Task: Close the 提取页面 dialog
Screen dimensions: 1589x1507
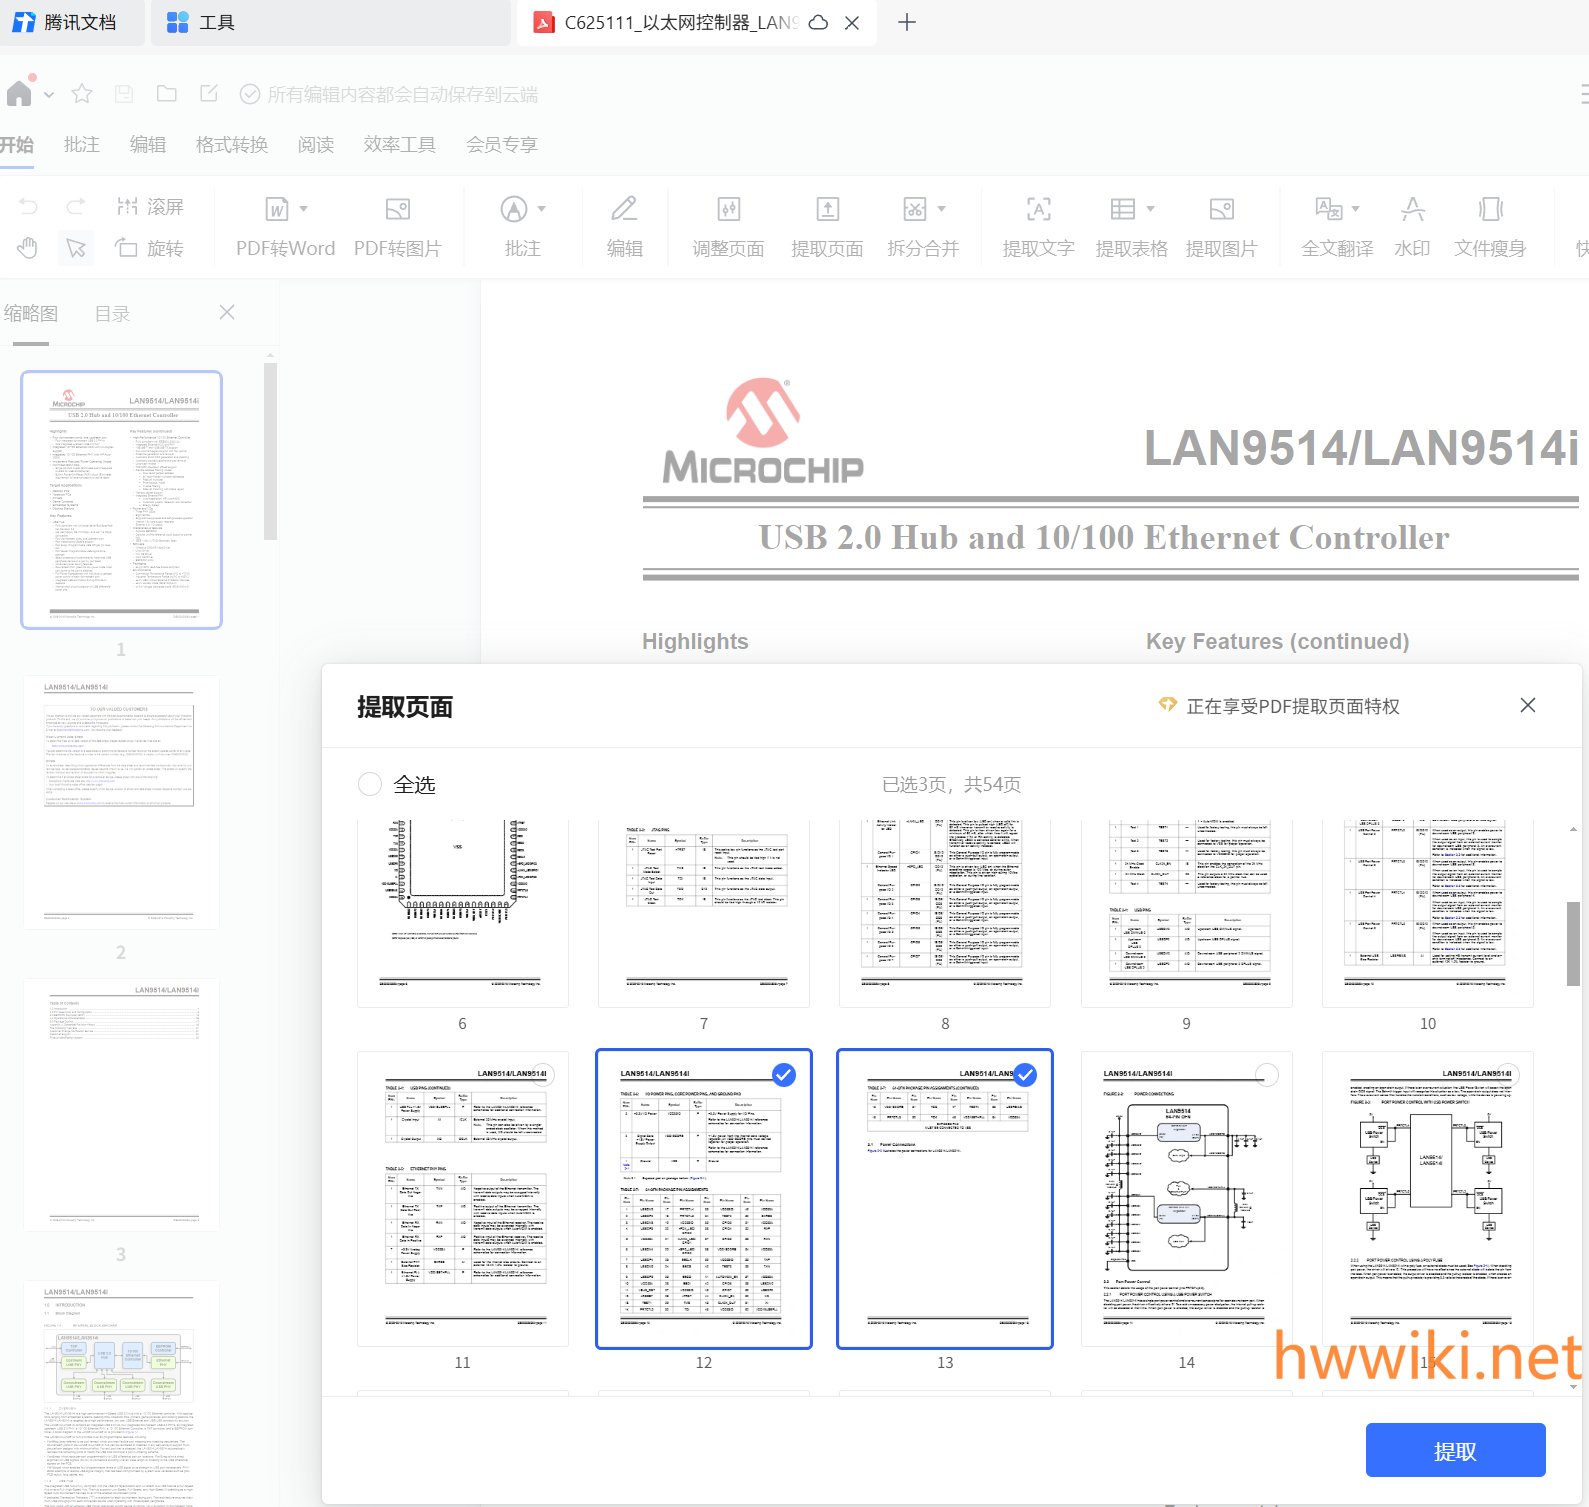Action: click(1527, 706)
